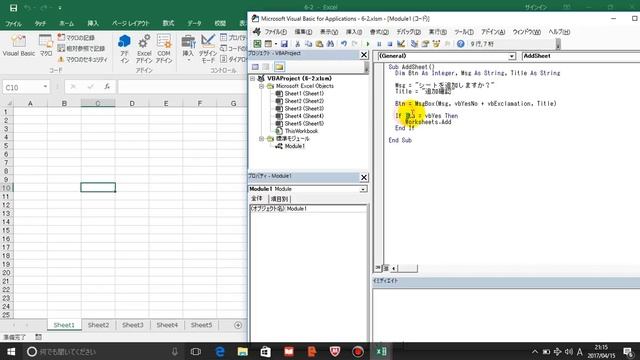The width and height of the screenshot is (640, 360).
Task: Click the Cut scissors icon in VBA toolbar
Action: (298, 44)
